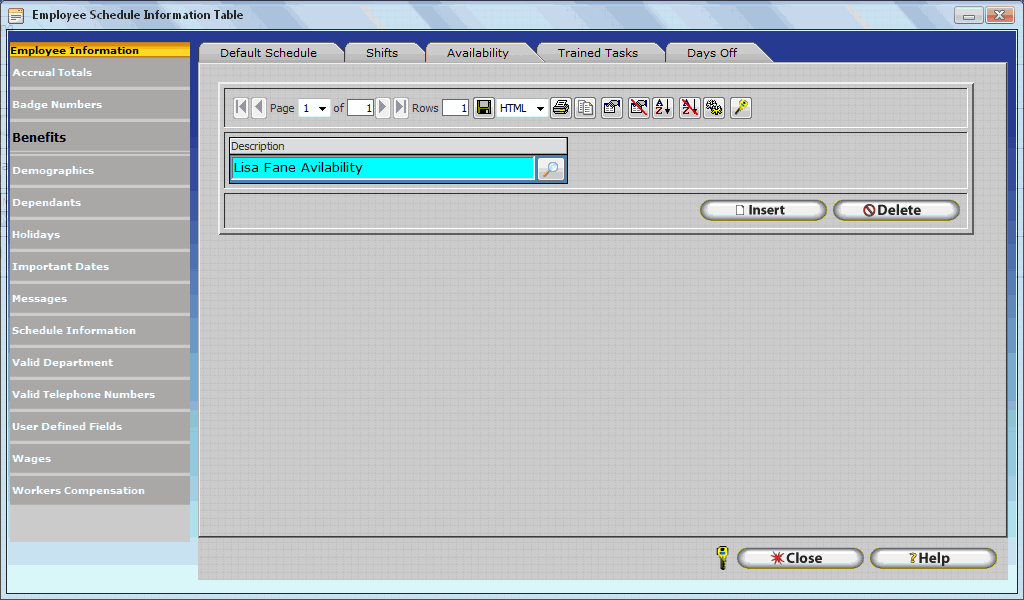The image size is (1024, 600).
Task: Switch to the Trained Tasks tab
Action: (x=597, y=53)
